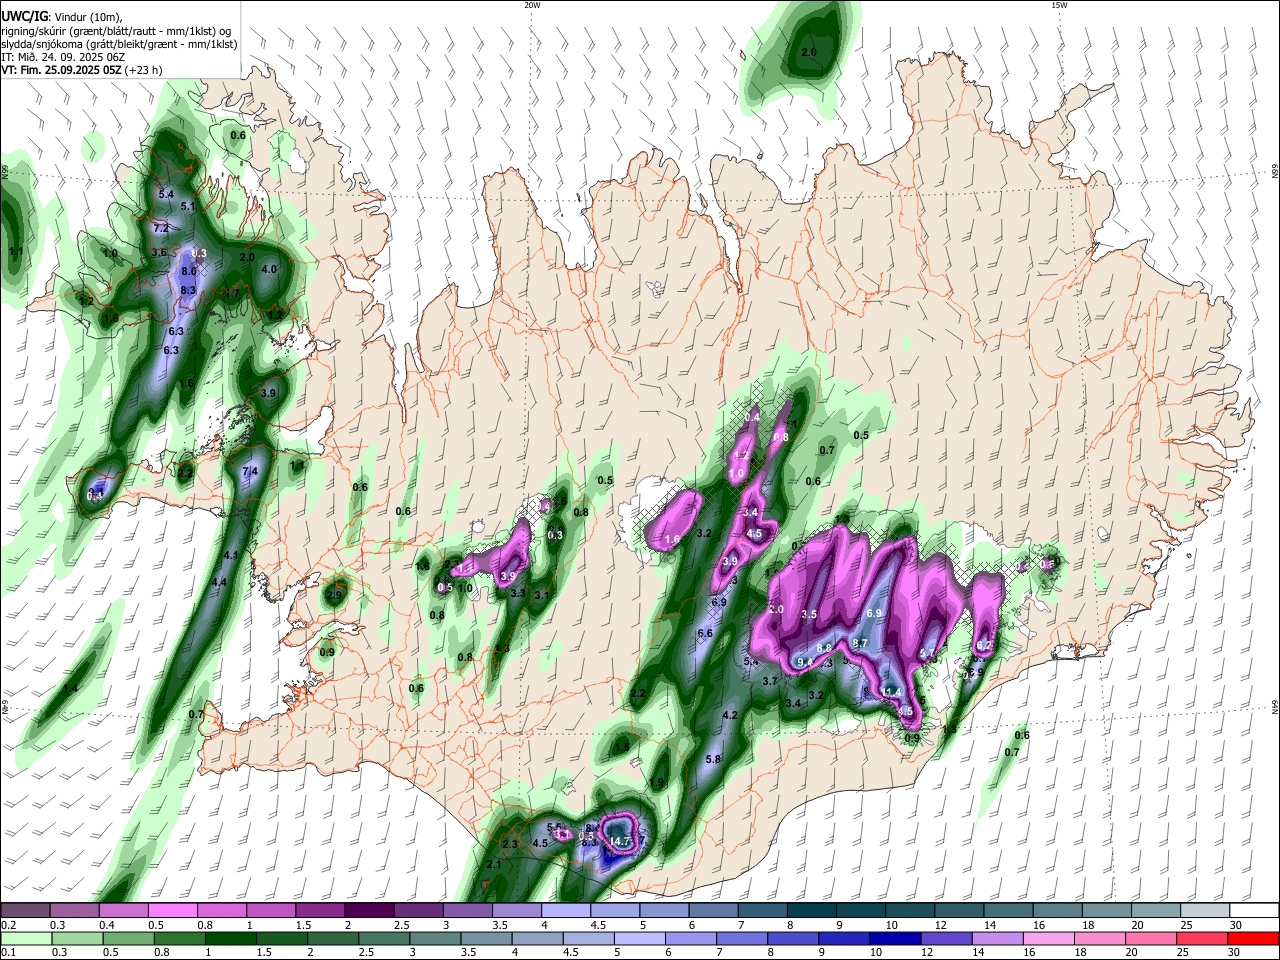Click the 6.6 precipitation value
This screenshot has width=1280, height=960.
pyautogui.click(x=704, y=633)
